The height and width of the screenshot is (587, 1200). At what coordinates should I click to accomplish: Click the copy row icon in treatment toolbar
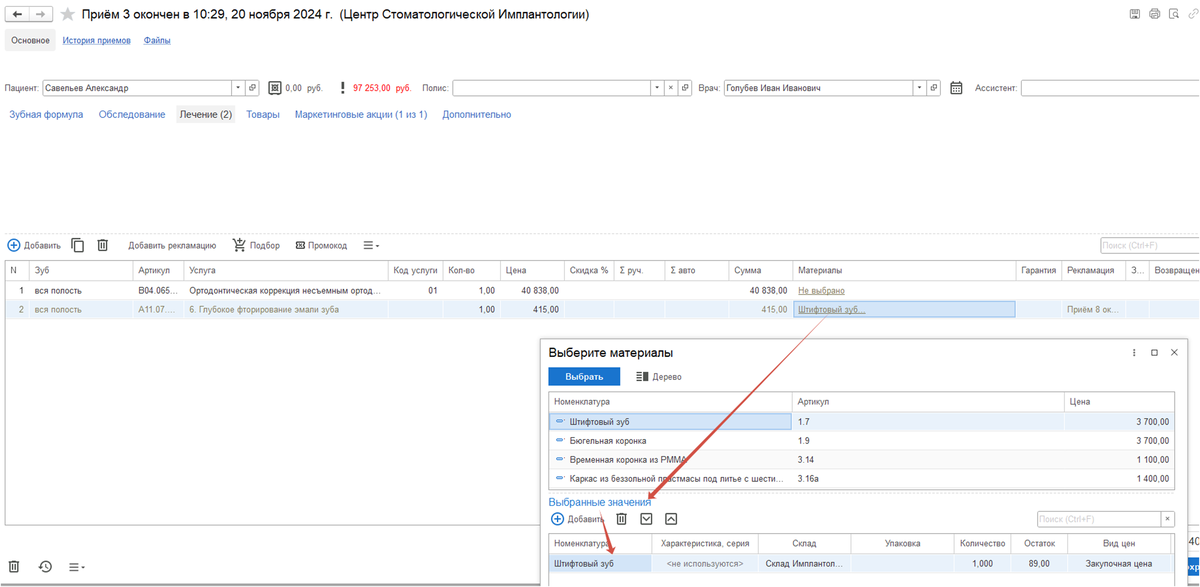(77, 245)
